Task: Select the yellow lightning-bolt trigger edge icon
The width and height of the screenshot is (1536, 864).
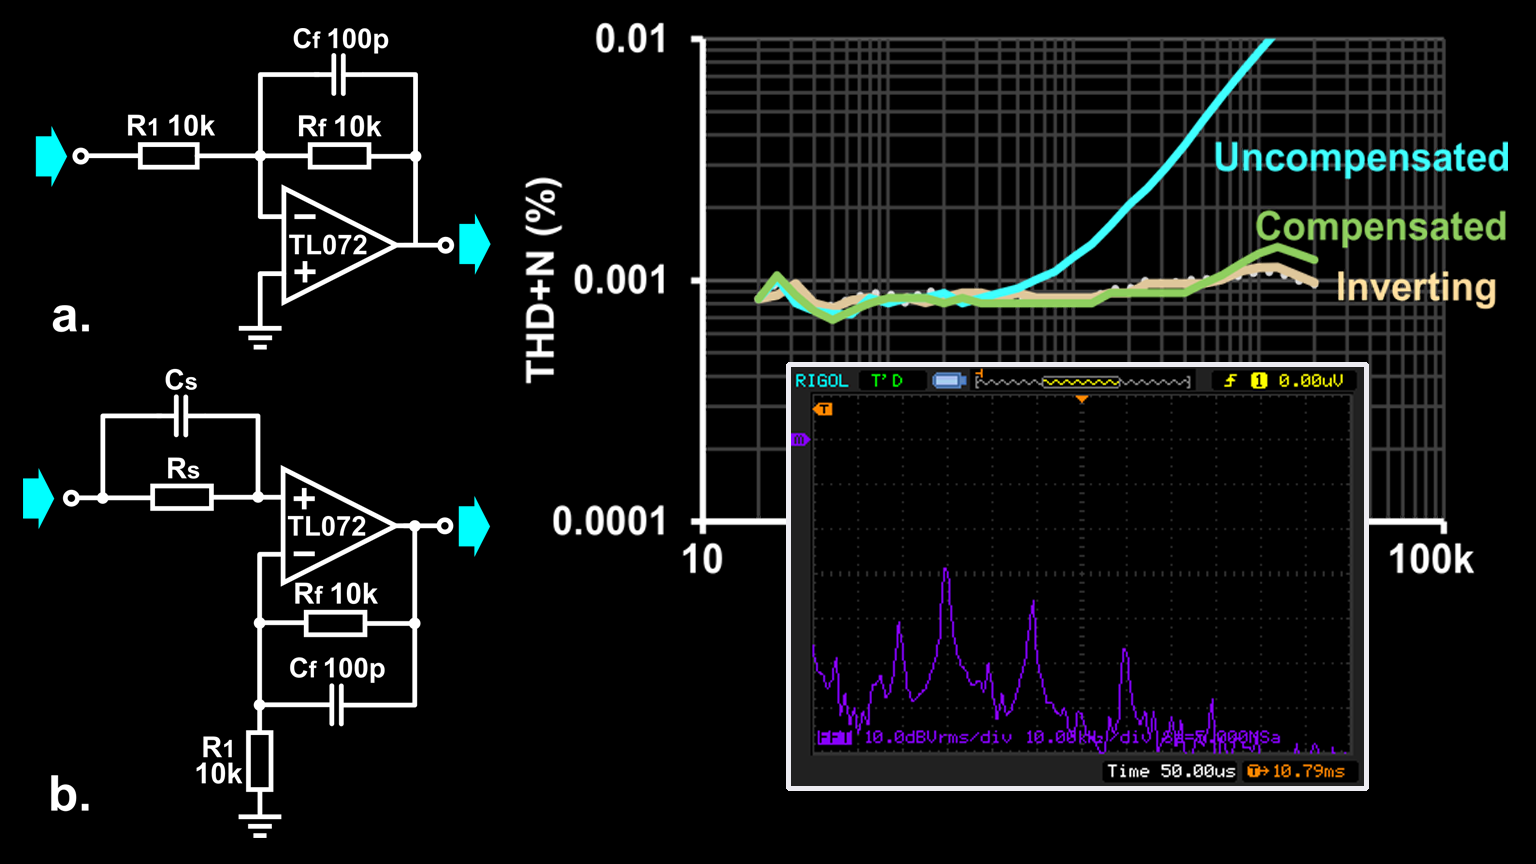Action: pos(1232,381)
